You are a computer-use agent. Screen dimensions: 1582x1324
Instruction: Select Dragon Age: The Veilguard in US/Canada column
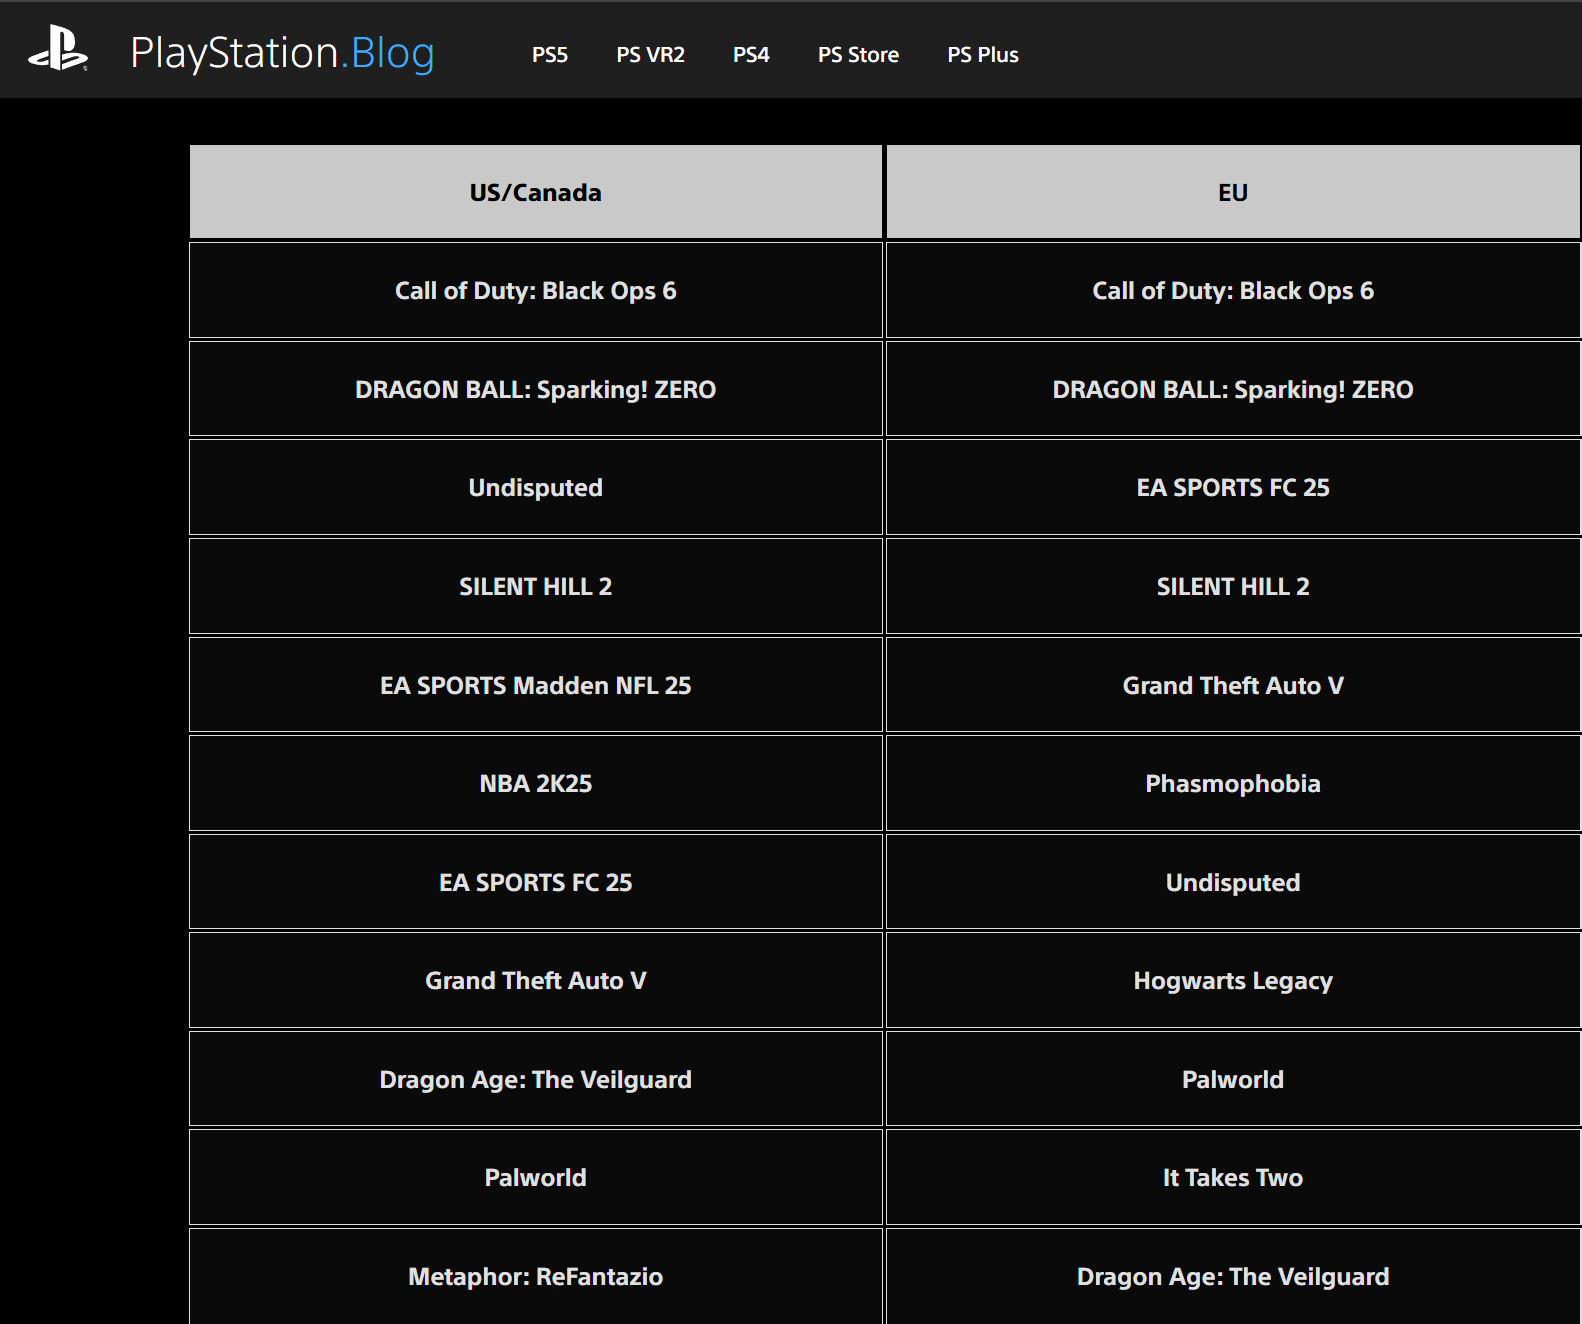[x=536, y=1079]
